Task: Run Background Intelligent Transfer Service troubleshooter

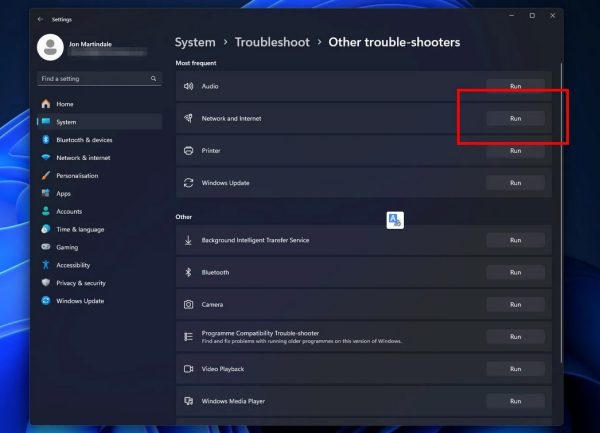Action: coord(515,240)
